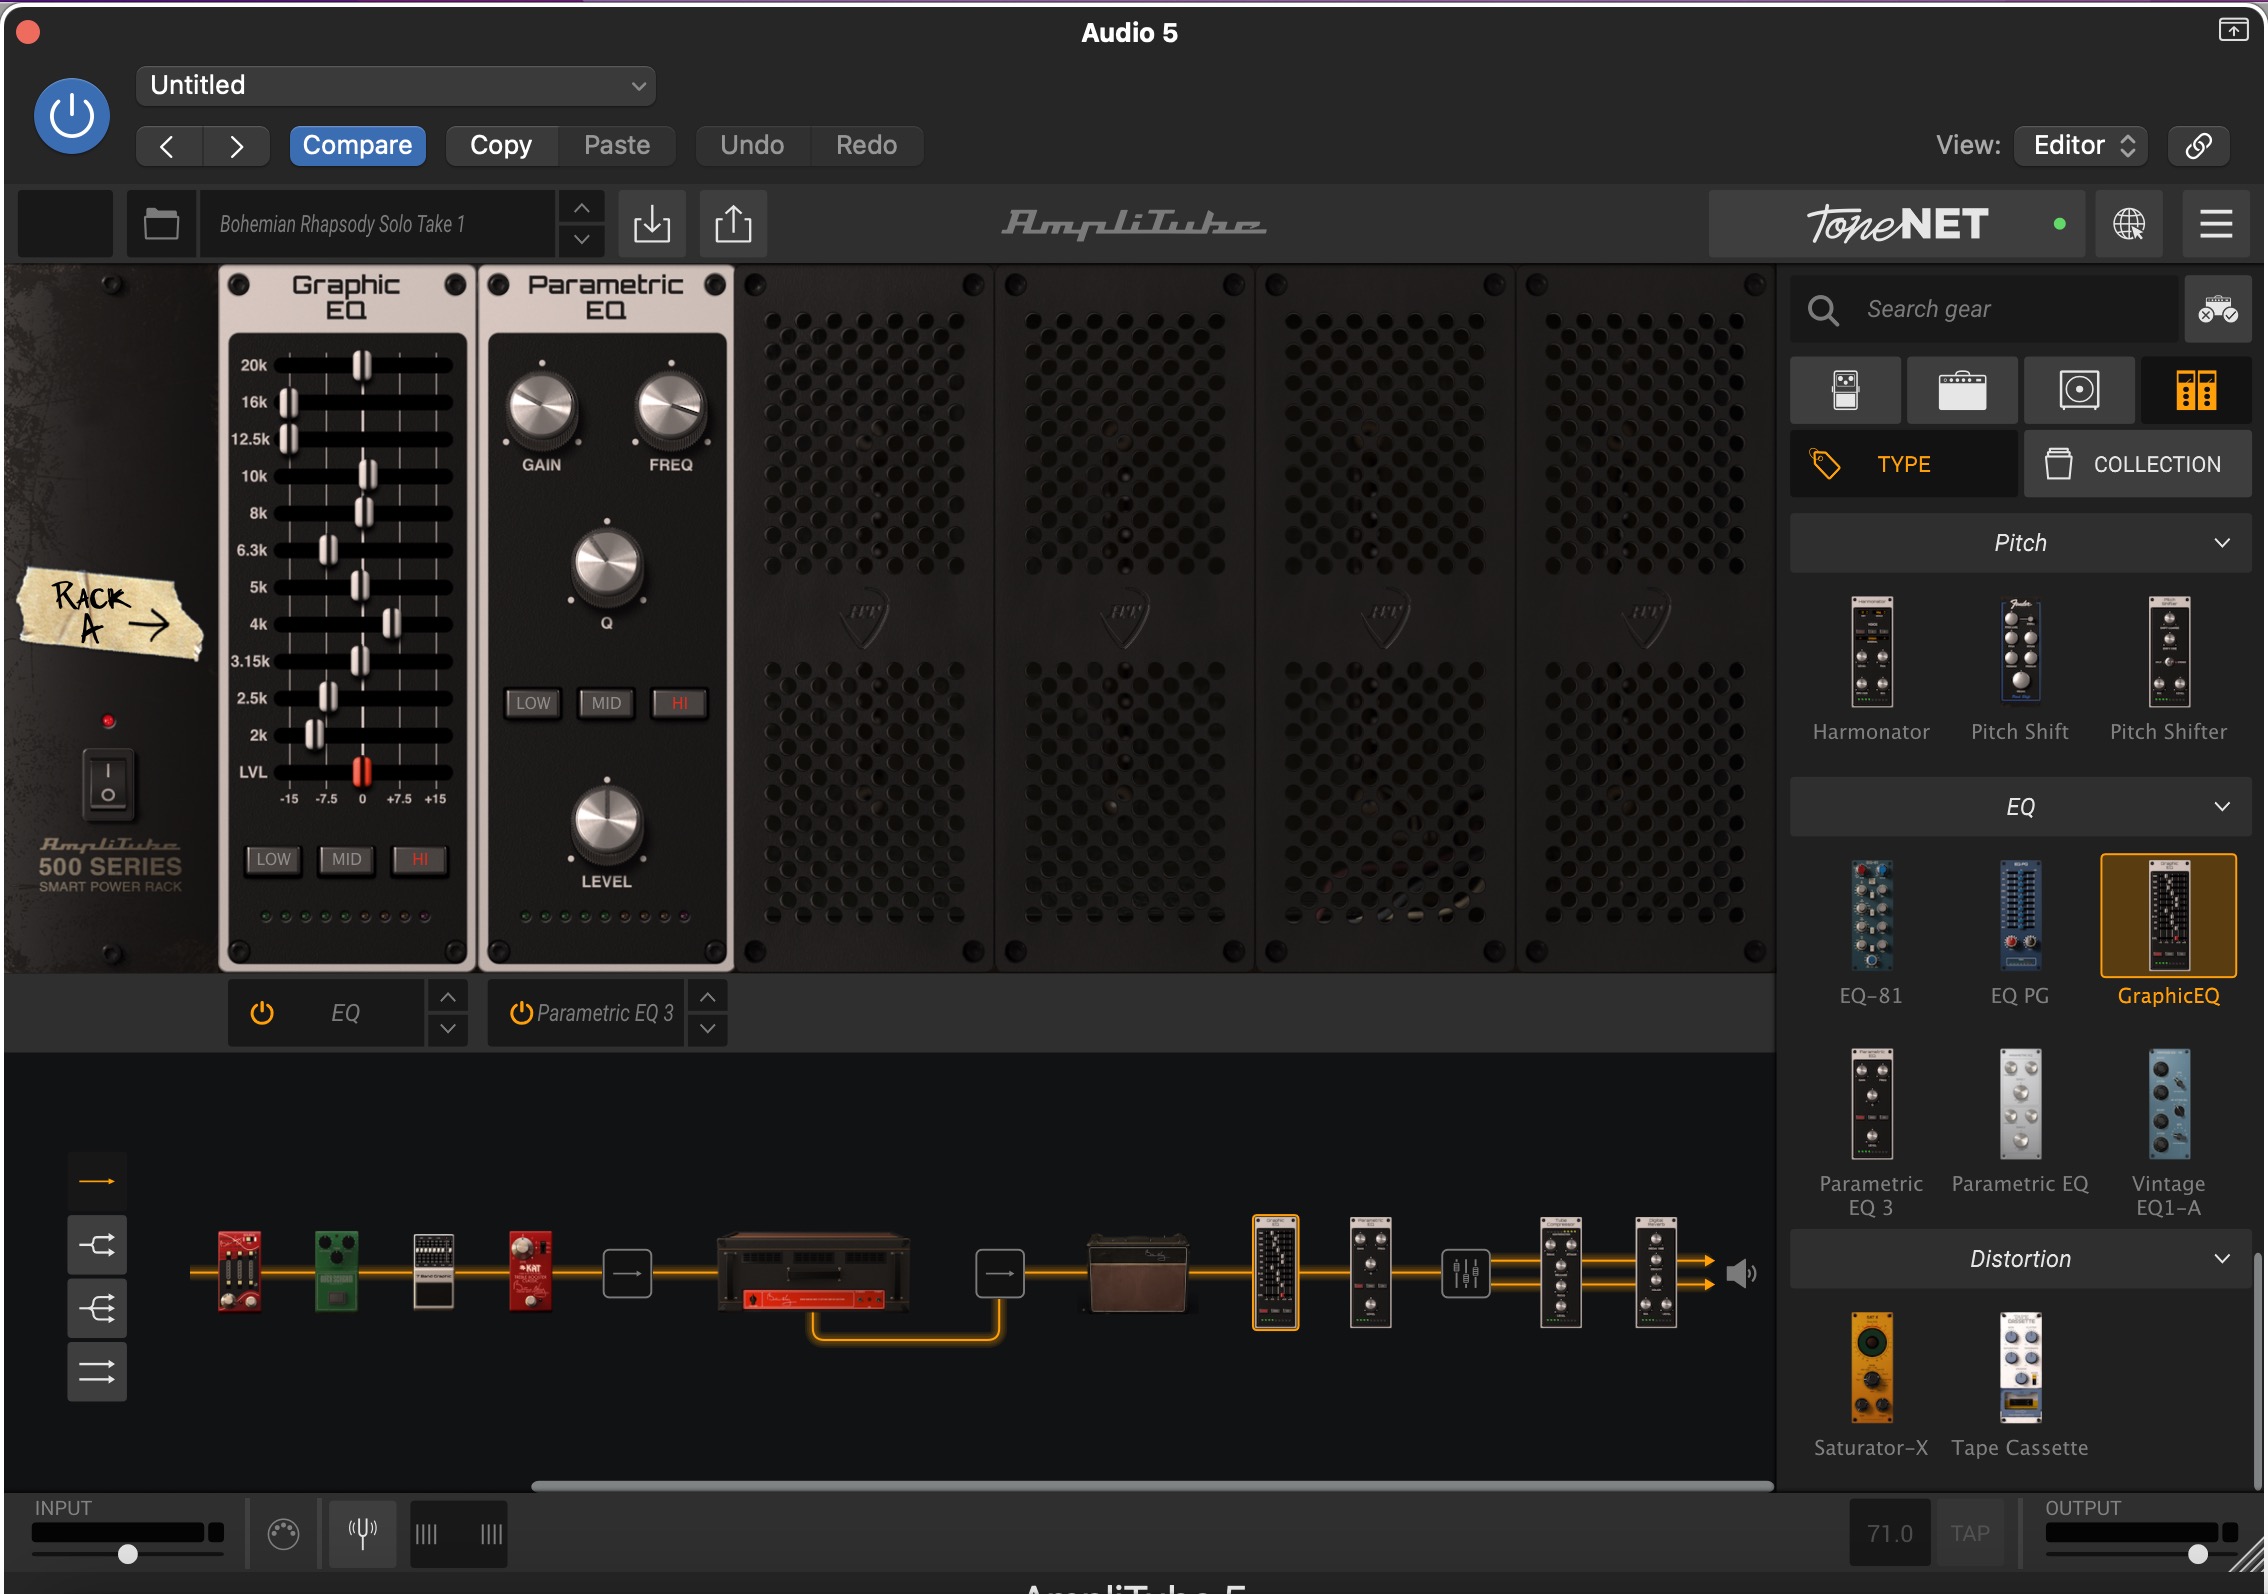Click the ToneNET globe web icon

point(2129,224)
